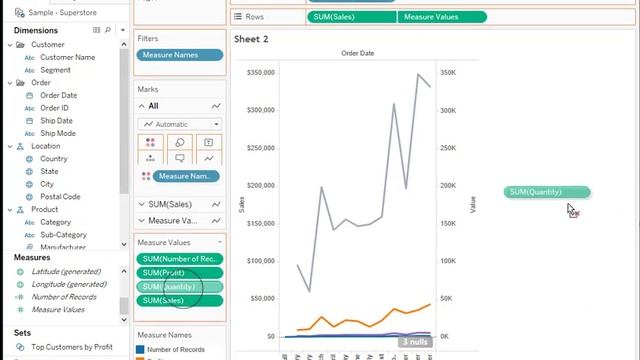Select the City geographic field
This screenshot has width=640, height=360.
click(x=47, y=184)
